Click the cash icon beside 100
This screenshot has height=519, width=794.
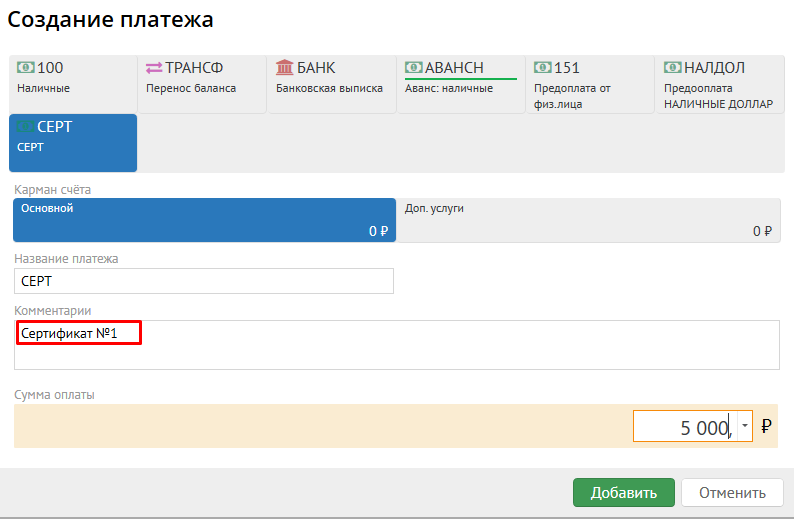point(26,67)
